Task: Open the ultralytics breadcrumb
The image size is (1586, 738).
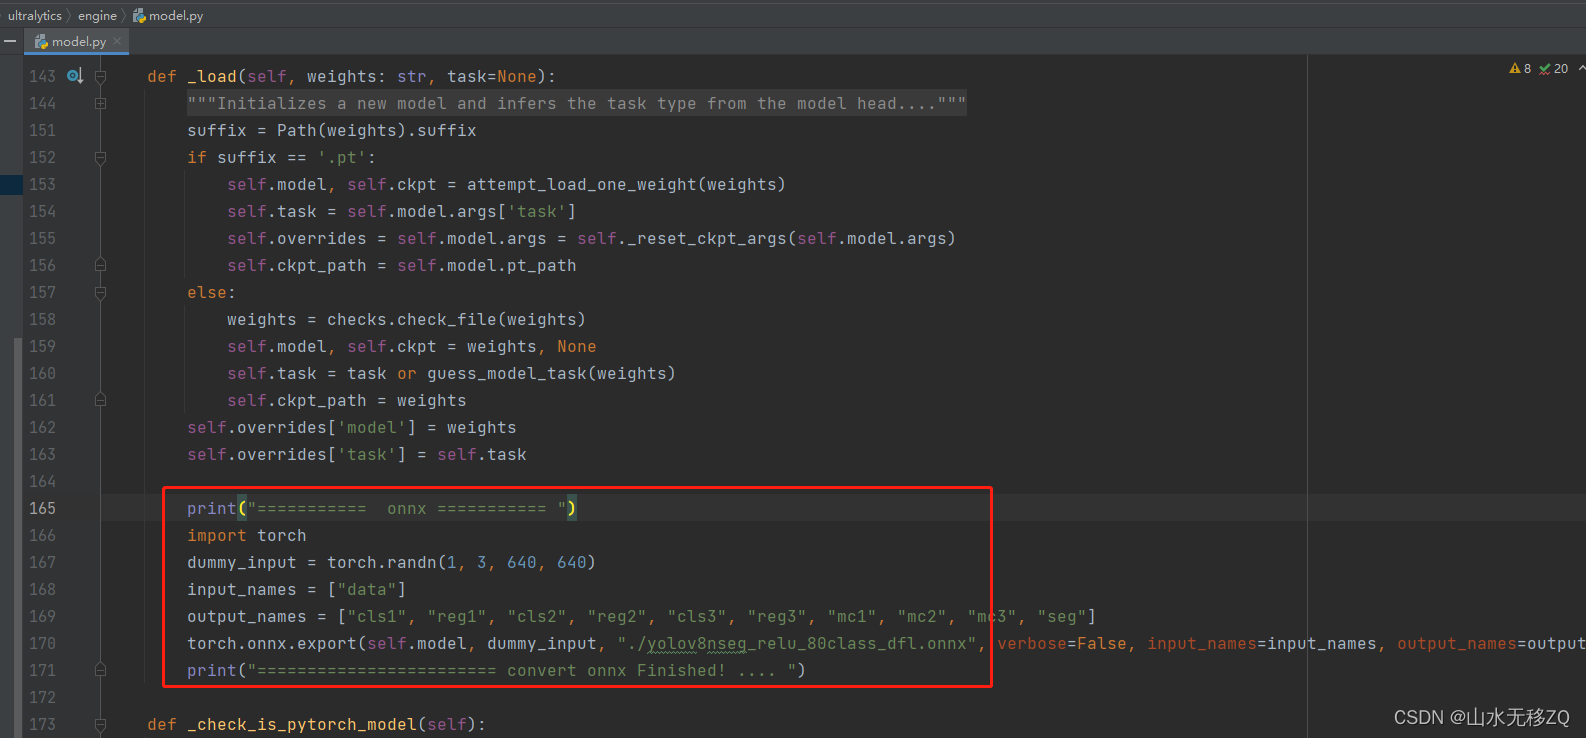Action: tap(35, 16)
